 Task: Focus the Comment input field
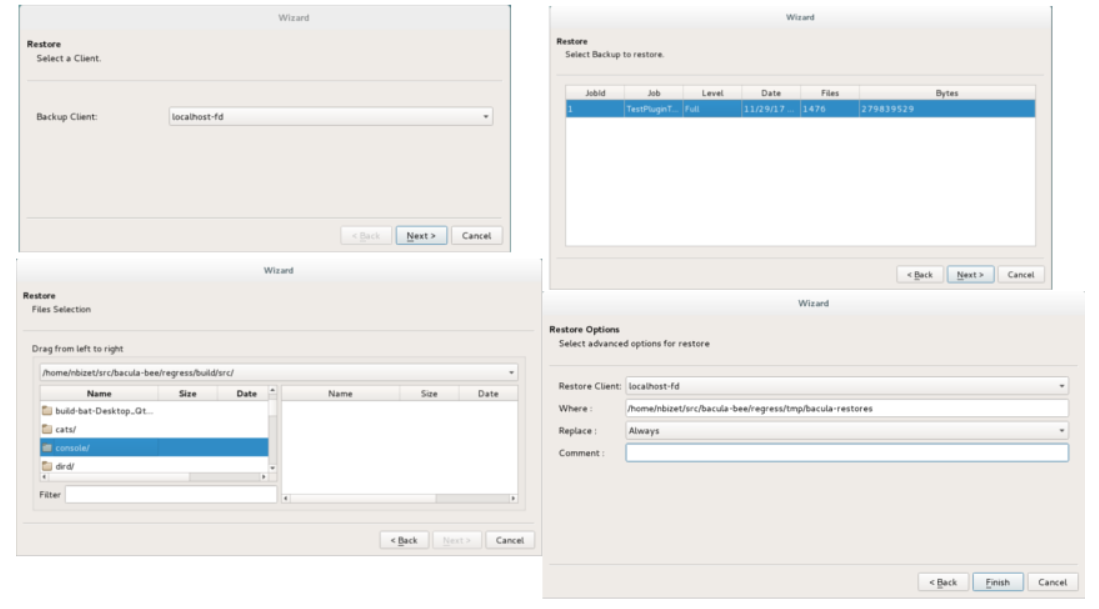(x=846, y=453)
